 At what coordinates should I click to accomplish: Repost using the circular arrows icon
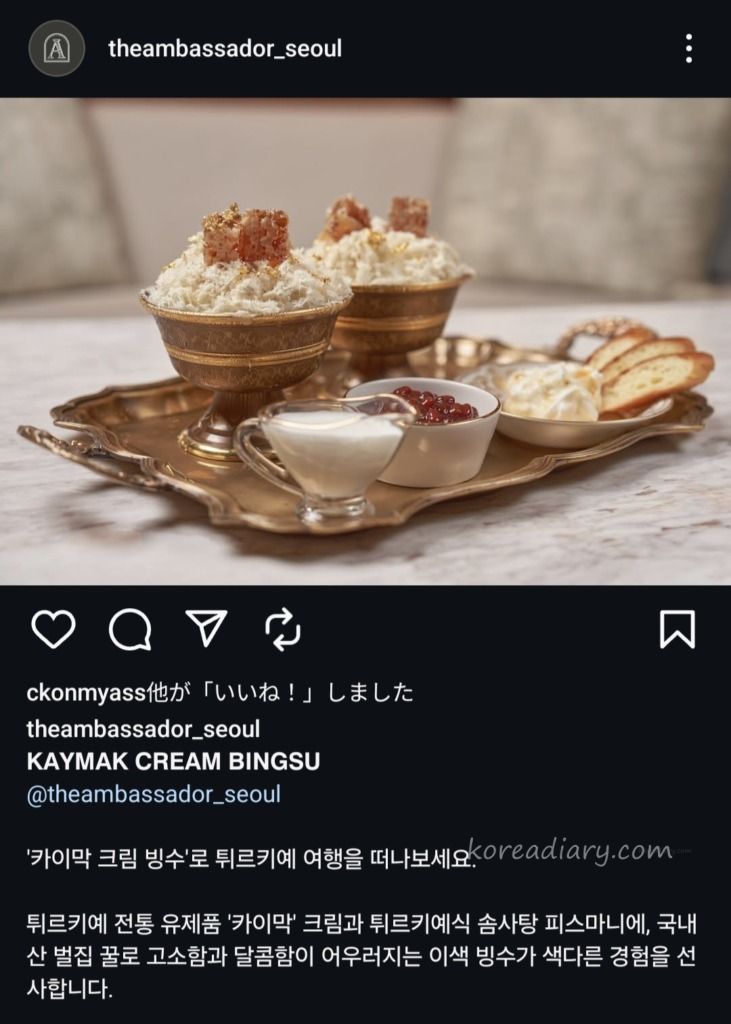(x=283, y=630)
